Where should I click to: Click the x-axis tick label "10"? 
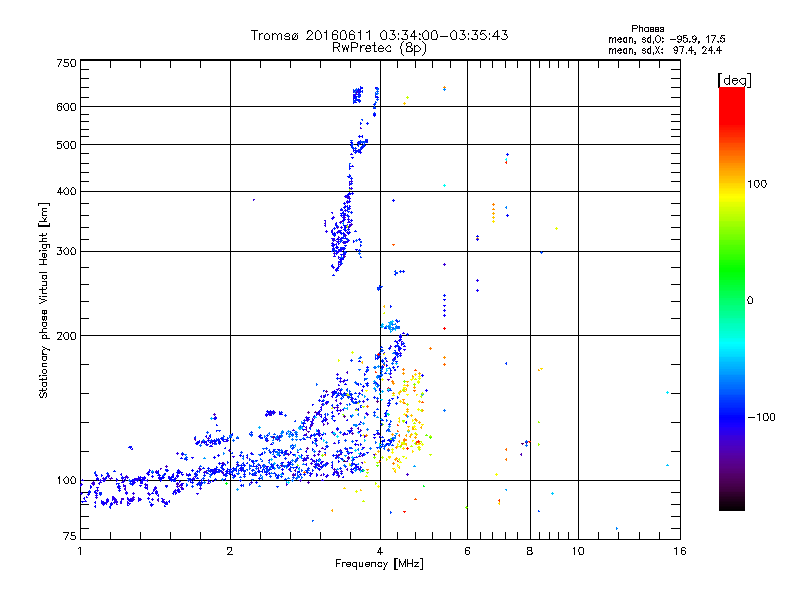coord(578,551)
